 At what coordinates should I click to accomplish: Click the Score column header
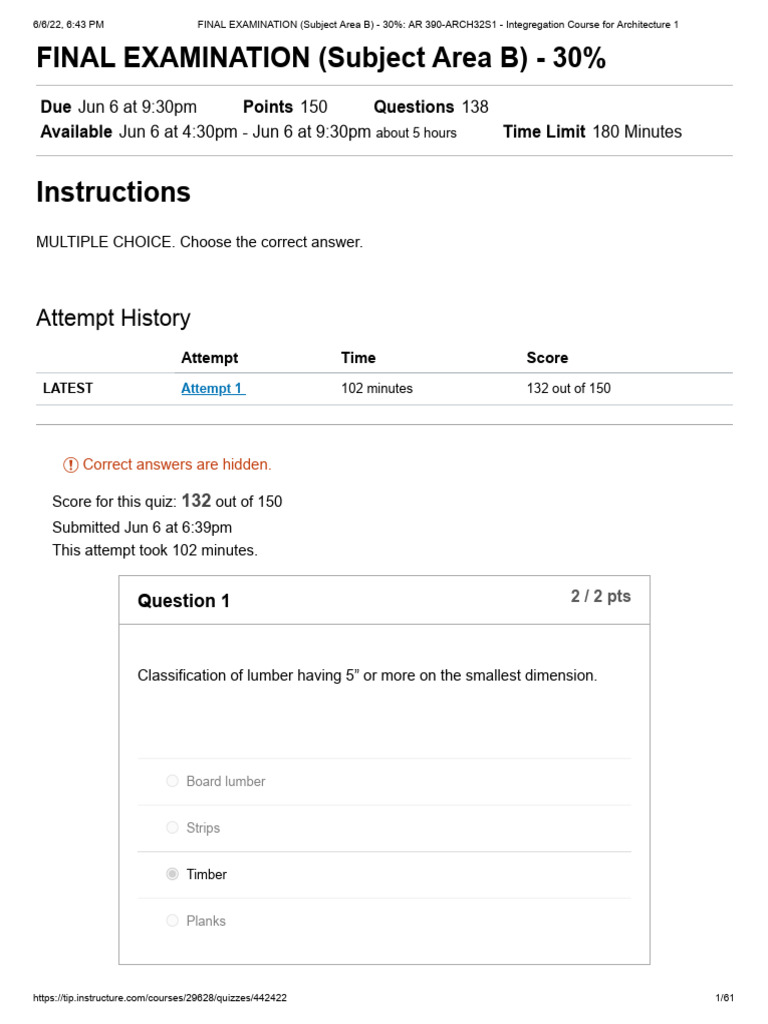[x=547, y=358]
